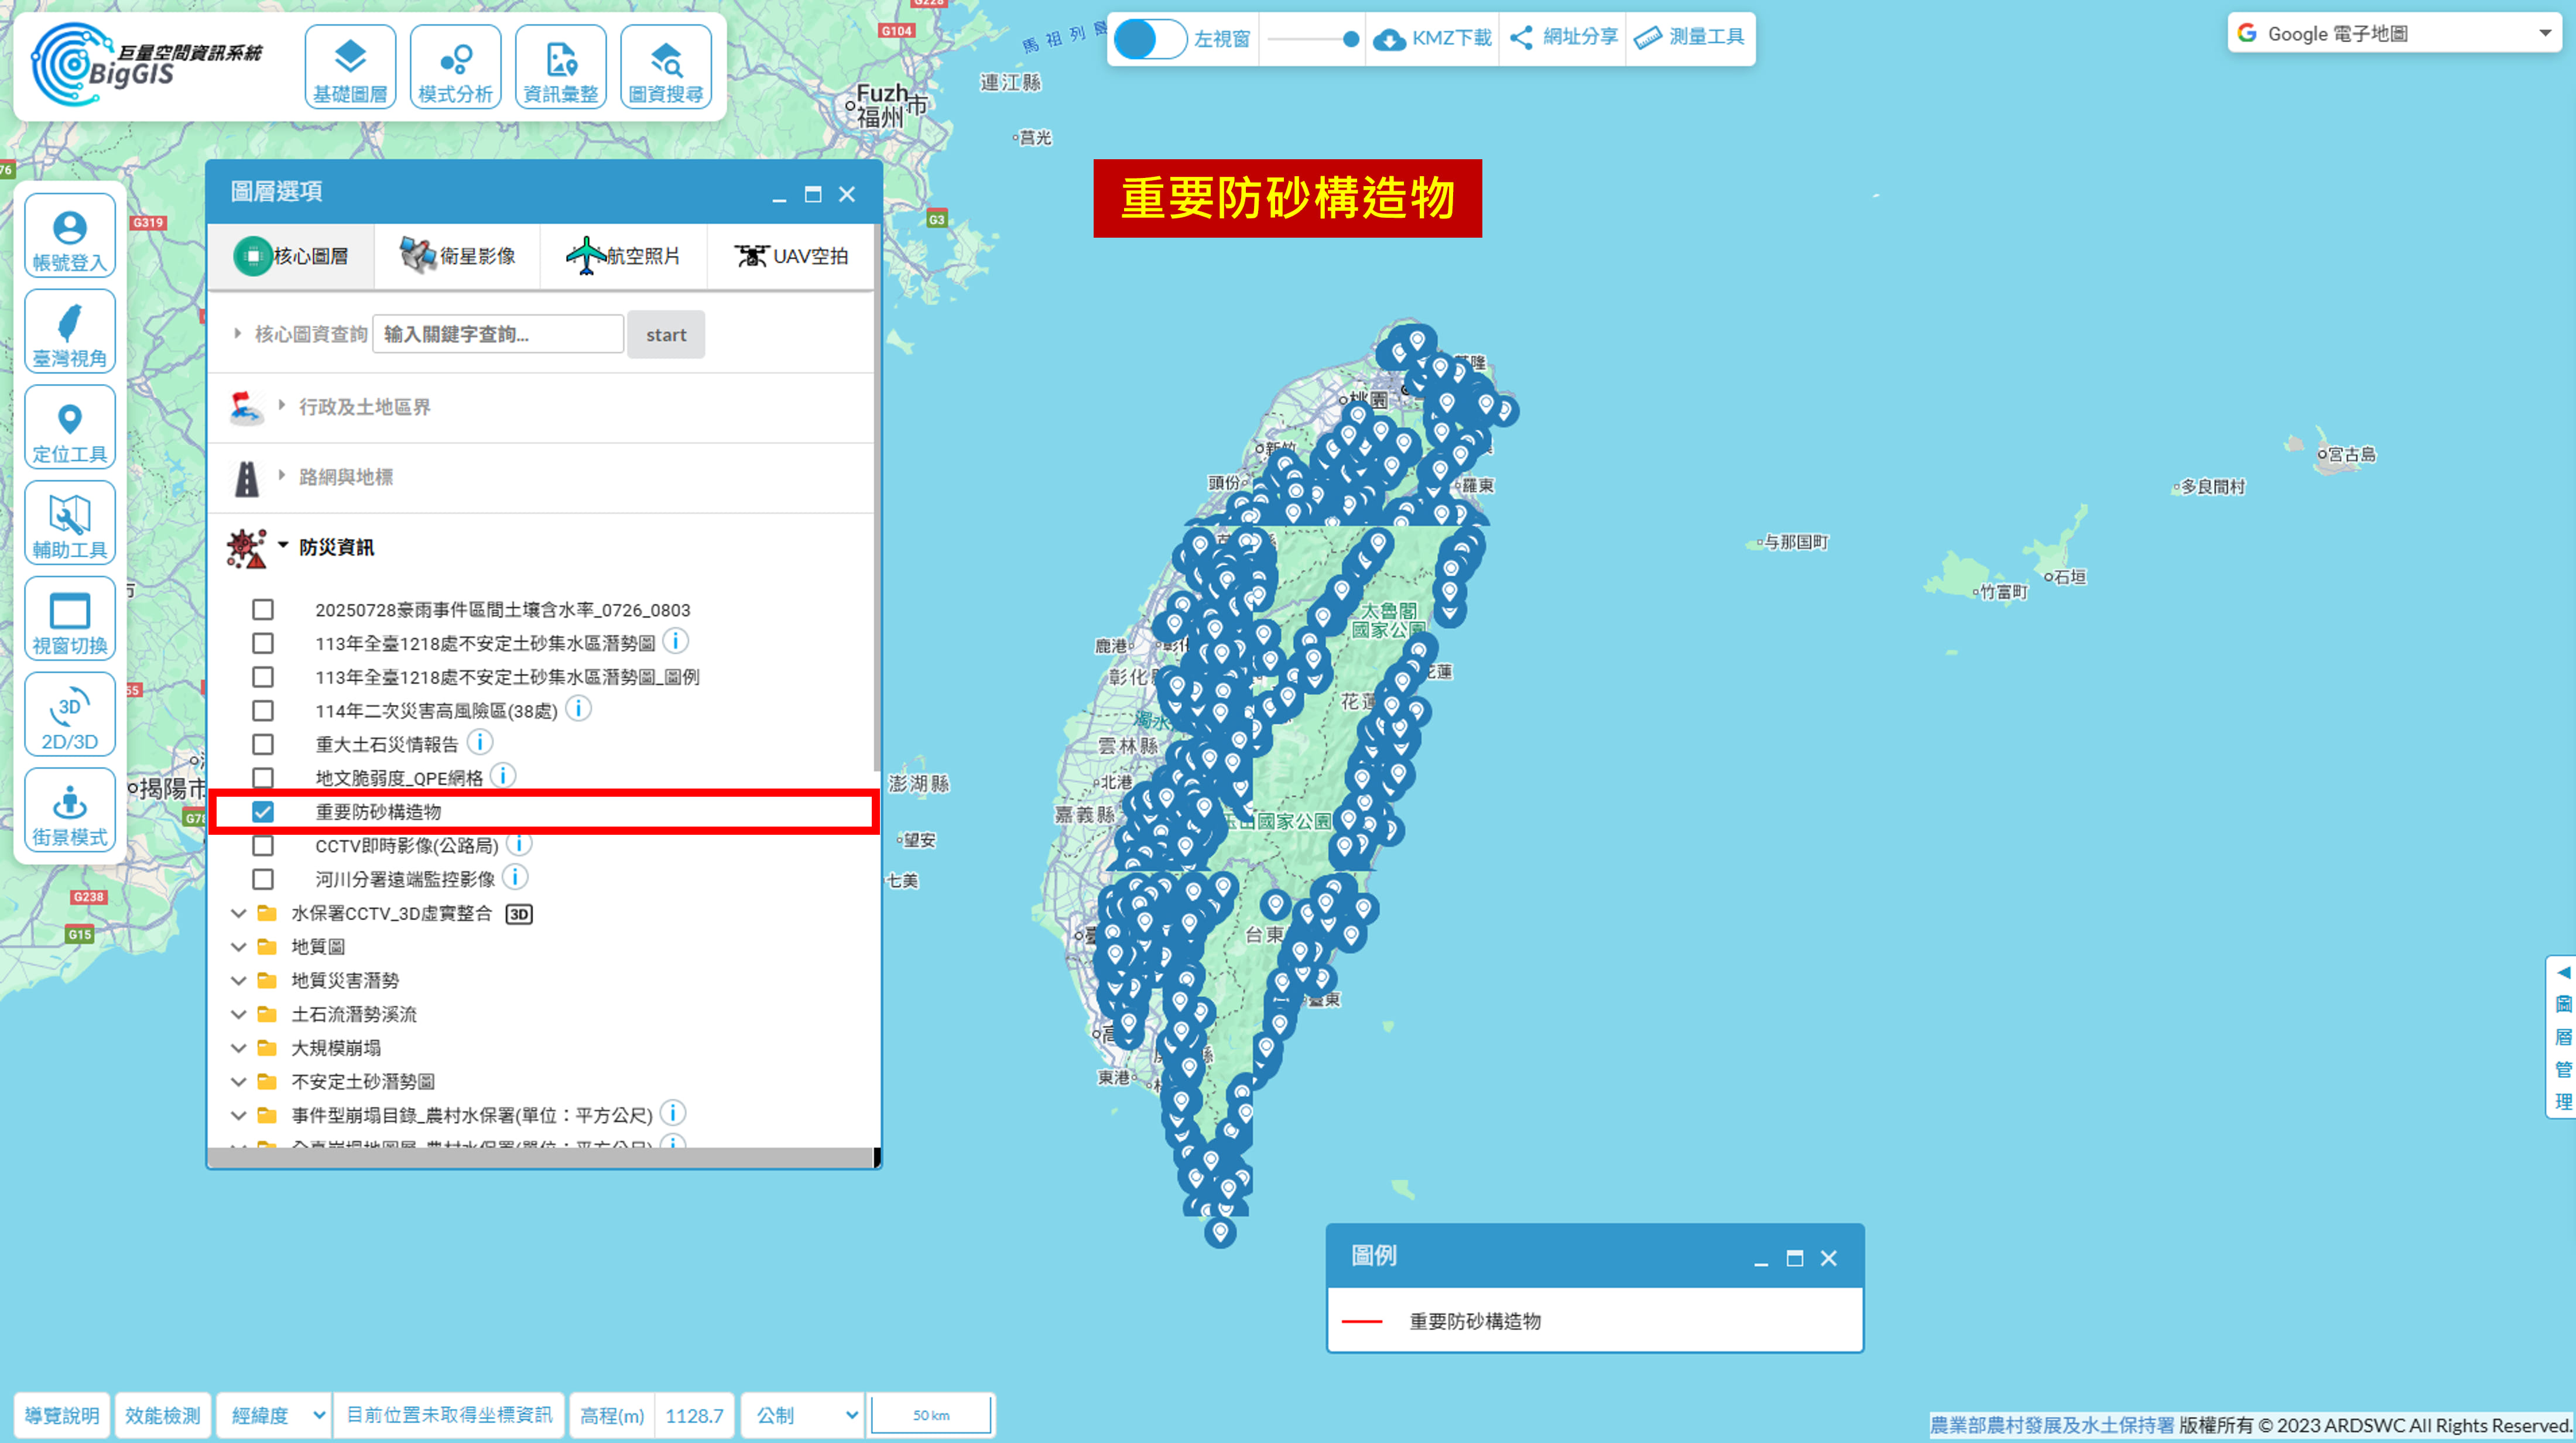2576x1443 pixels.
Task: Check the CCTV即時影像(公路局) layer
Action: point(263,846)
